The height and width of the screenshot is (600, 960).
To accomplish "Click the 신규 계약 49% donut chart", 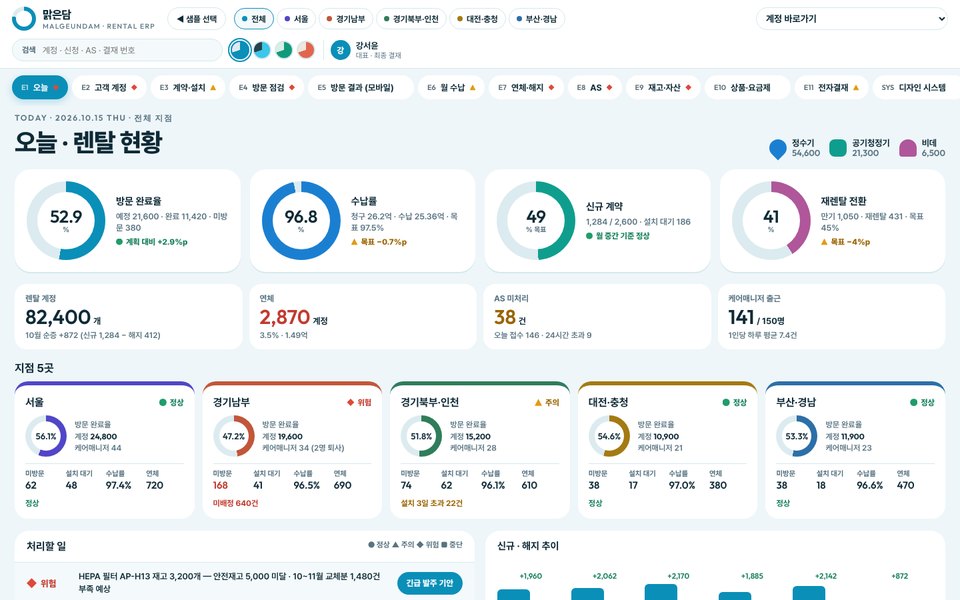I will pyautogui.click(x=536, y=220).
